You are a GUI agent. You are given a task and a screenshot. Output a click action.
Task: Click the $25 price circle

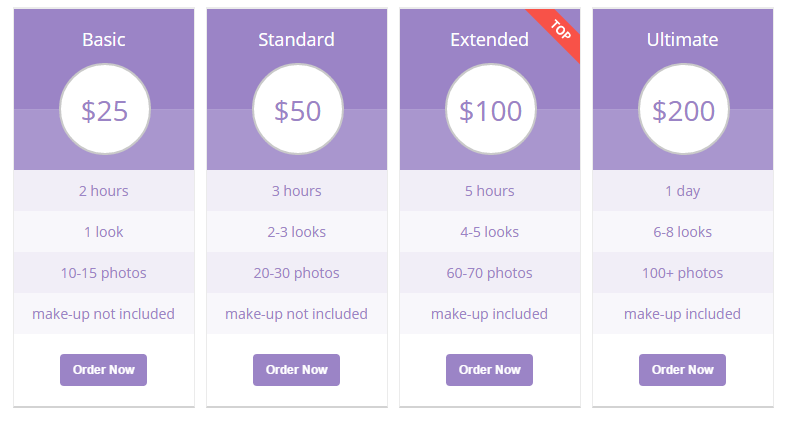104,110
